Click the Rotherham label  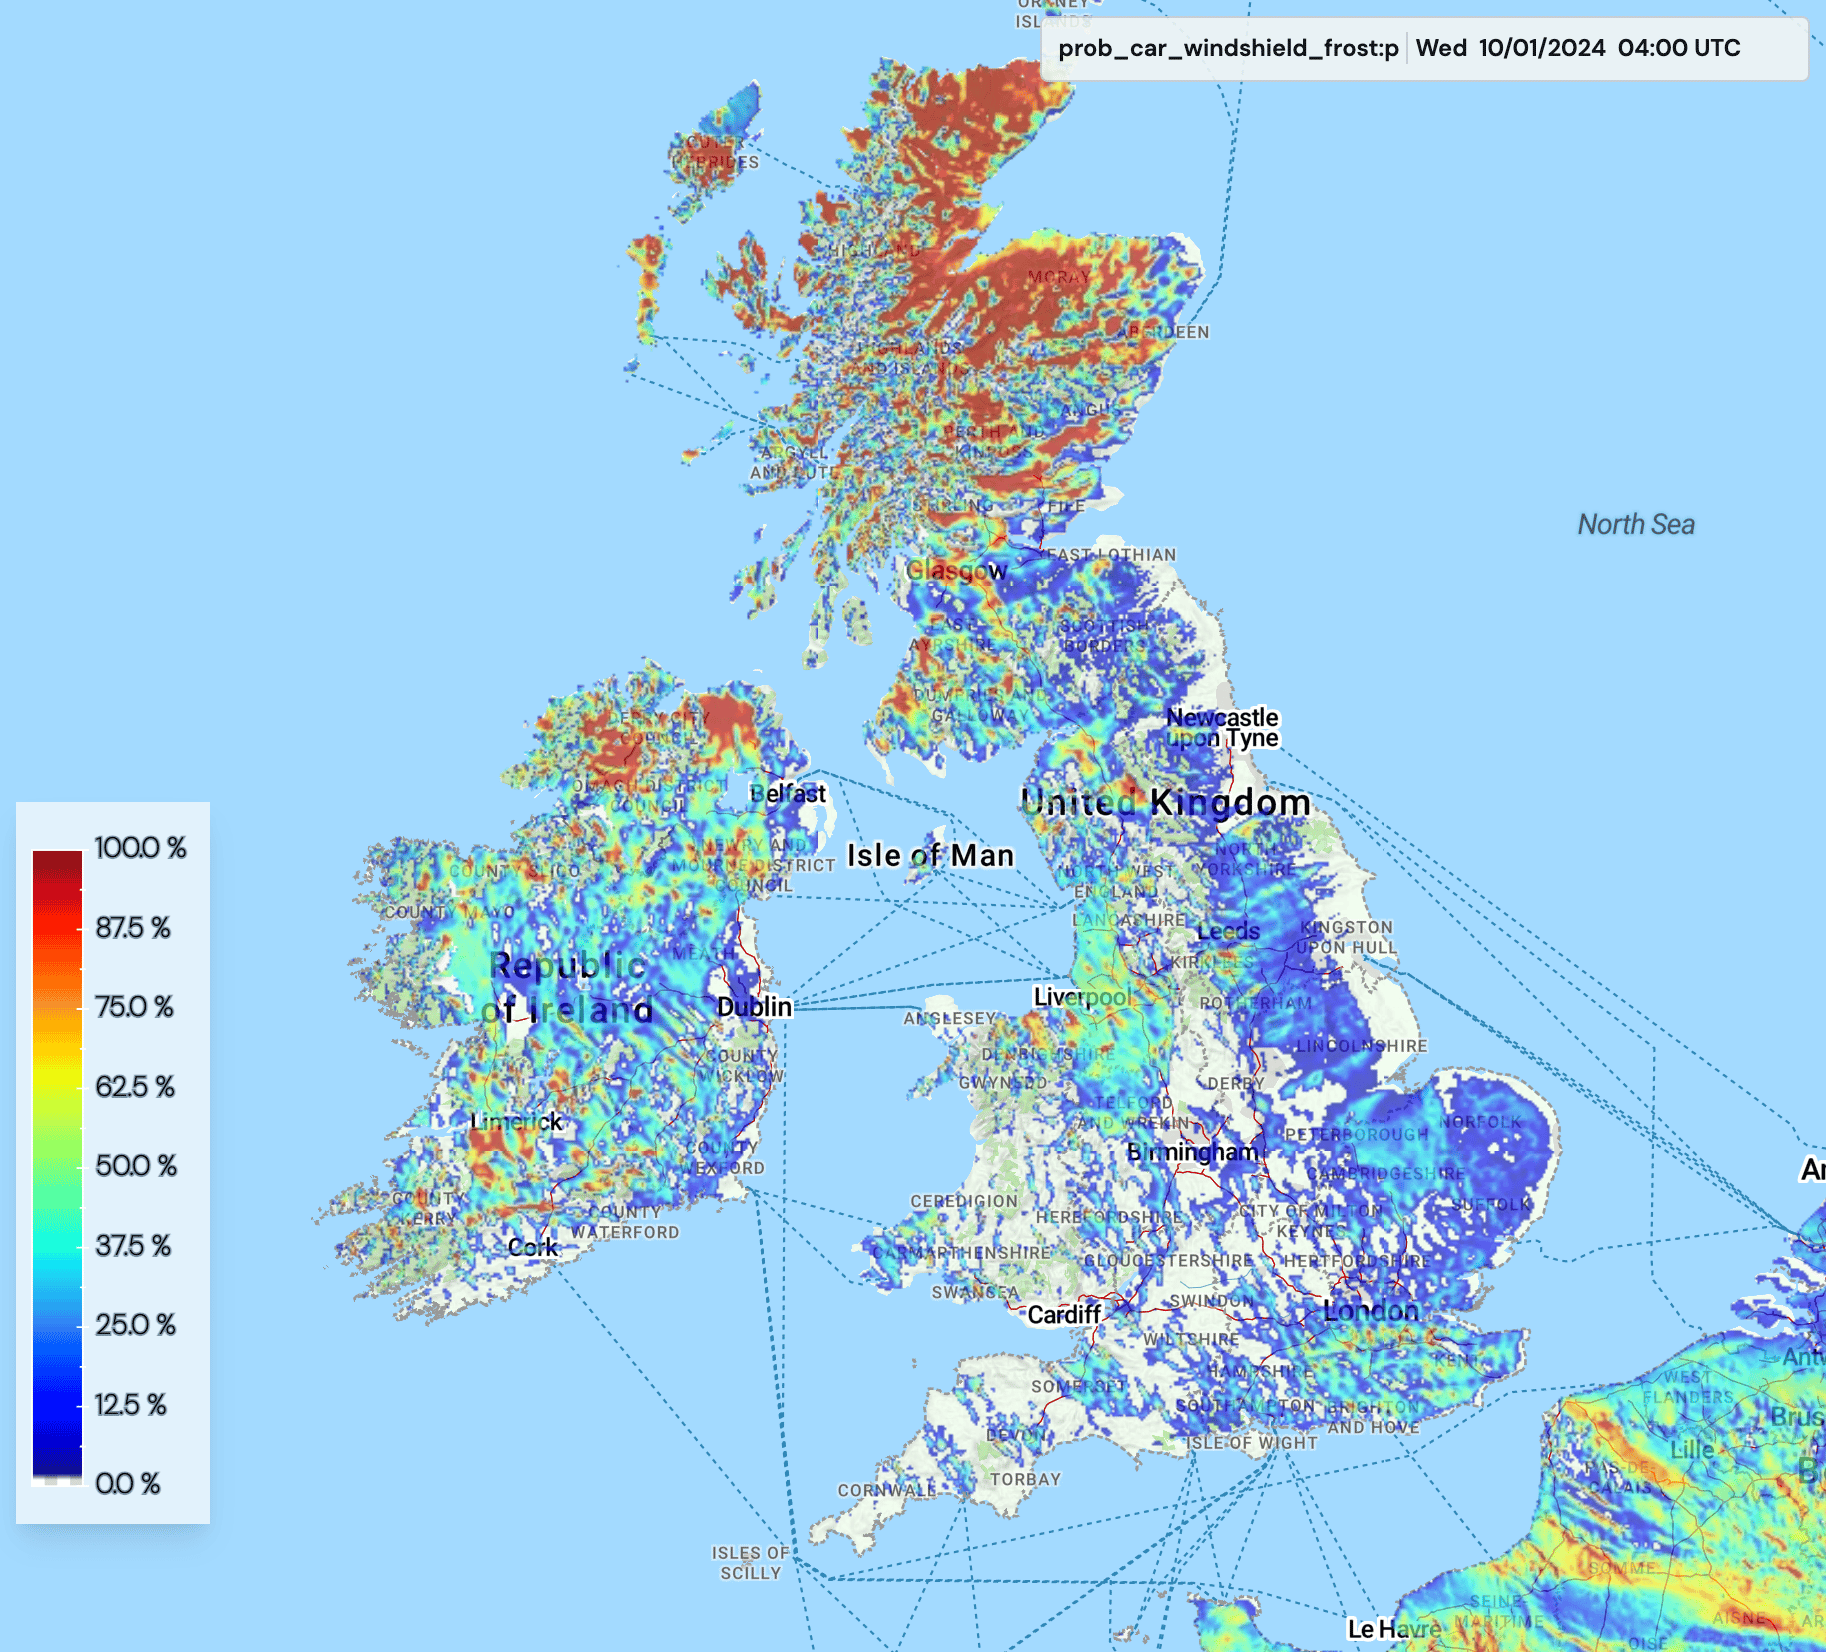(1256, 1002)
